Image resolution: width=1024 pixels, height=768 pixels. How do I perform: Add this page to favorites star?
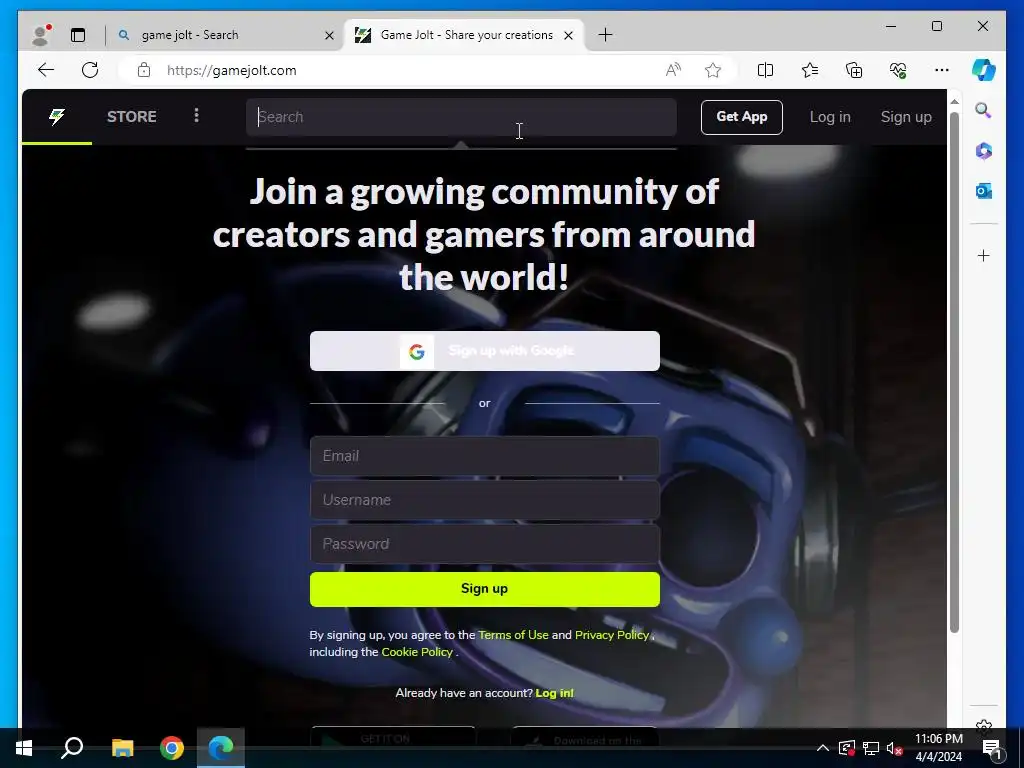(713, 70)
